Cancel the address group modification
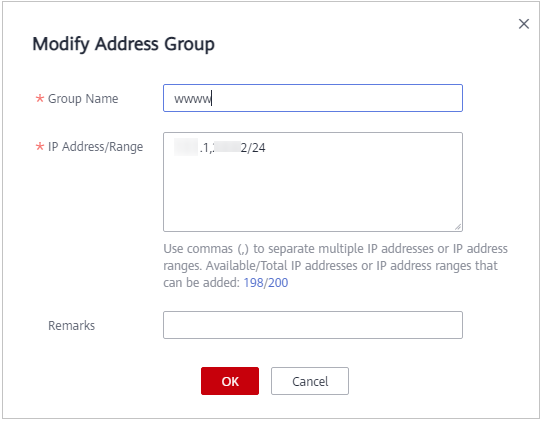 pos(310,381)
